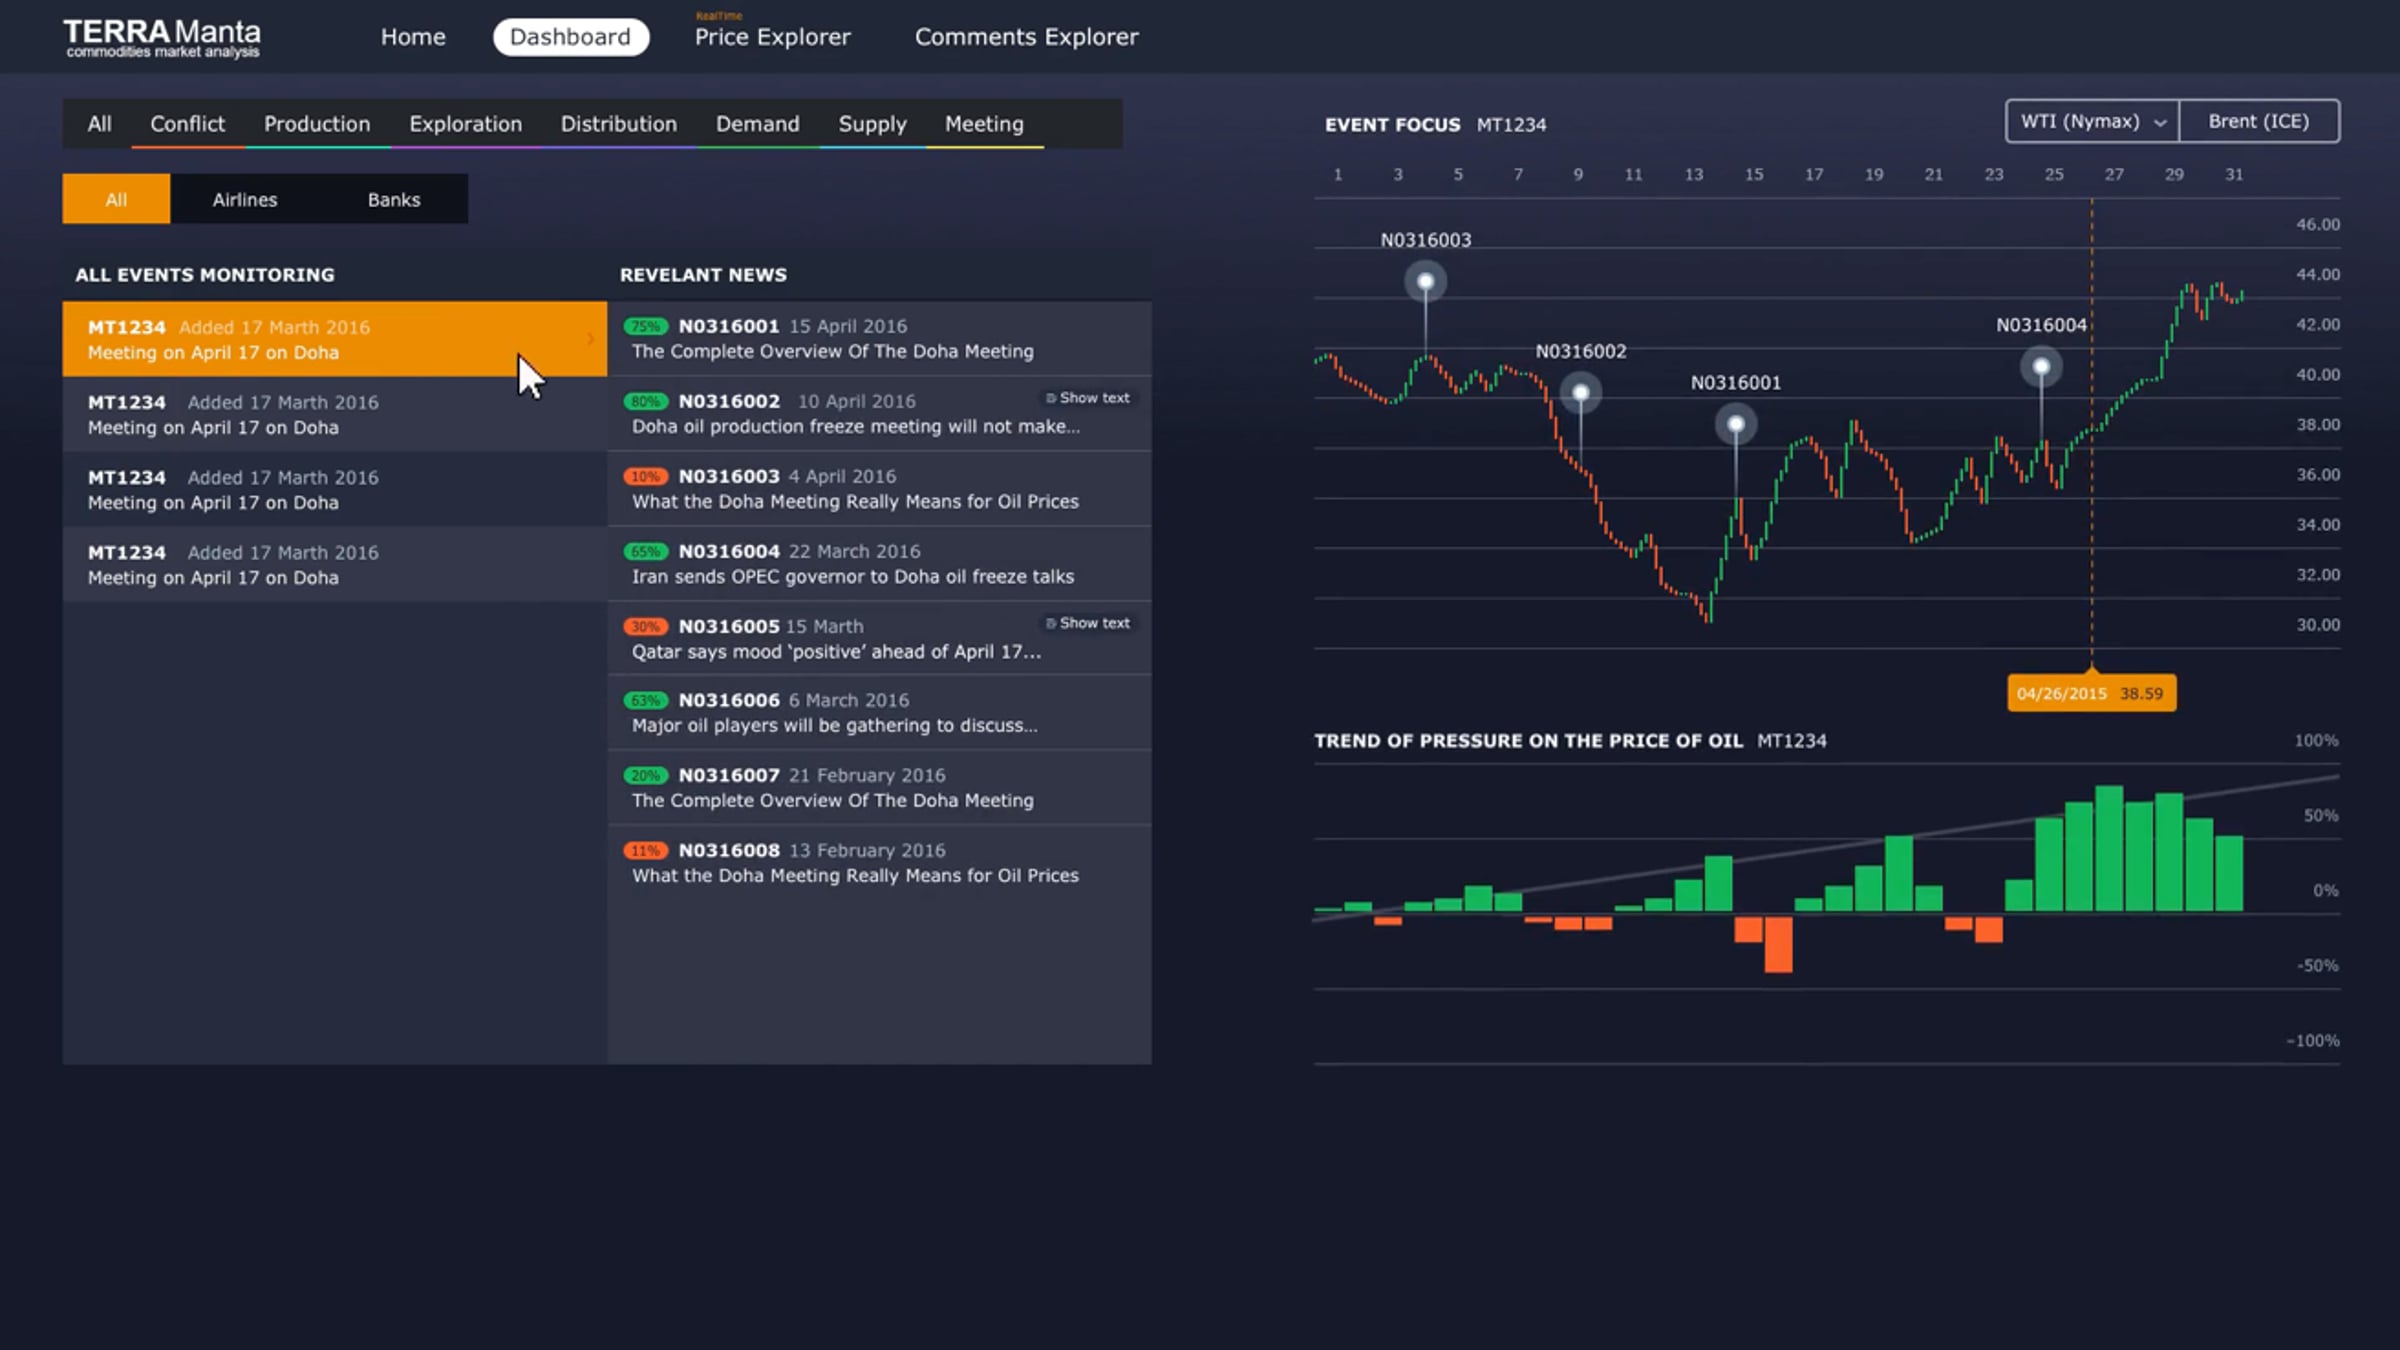Toggle the Airlines sector filter
The height and width of the screenshot is (1350, 2400).
coord(245,199)
